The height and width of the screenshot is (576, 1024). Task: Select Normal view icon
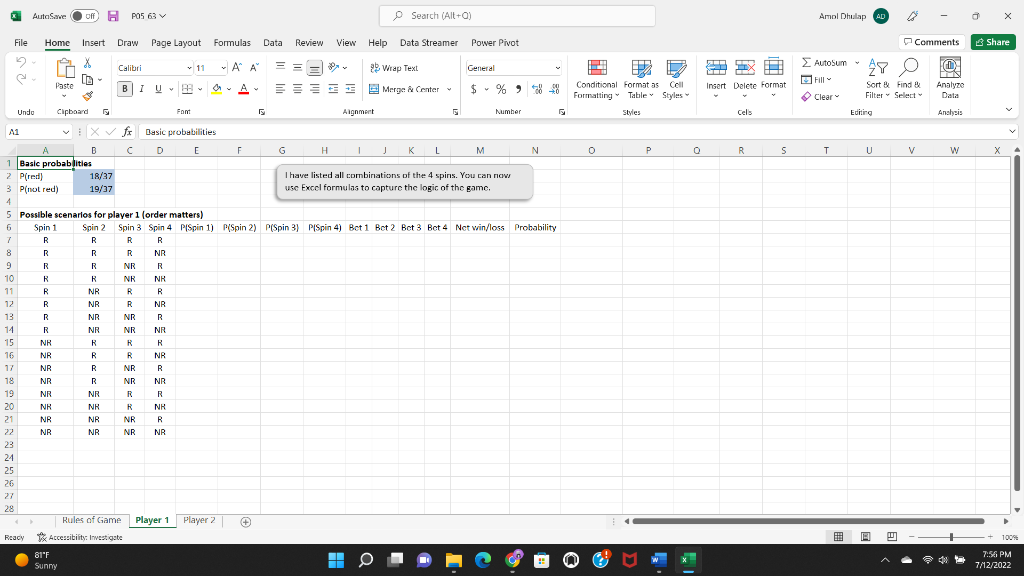pyautogui.click(x=839, y=537)
